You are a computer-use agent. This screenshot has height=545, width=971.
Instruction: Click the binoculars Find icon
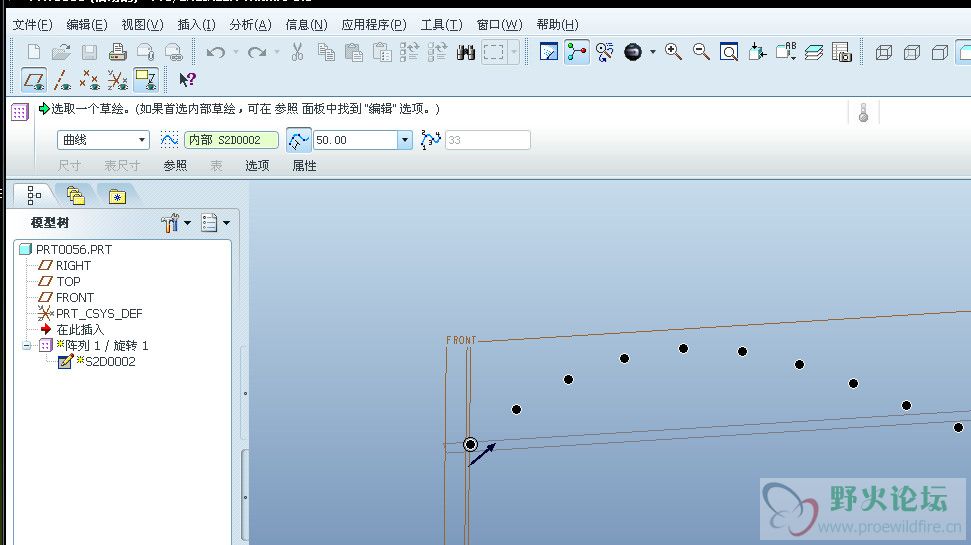point(466,52)
